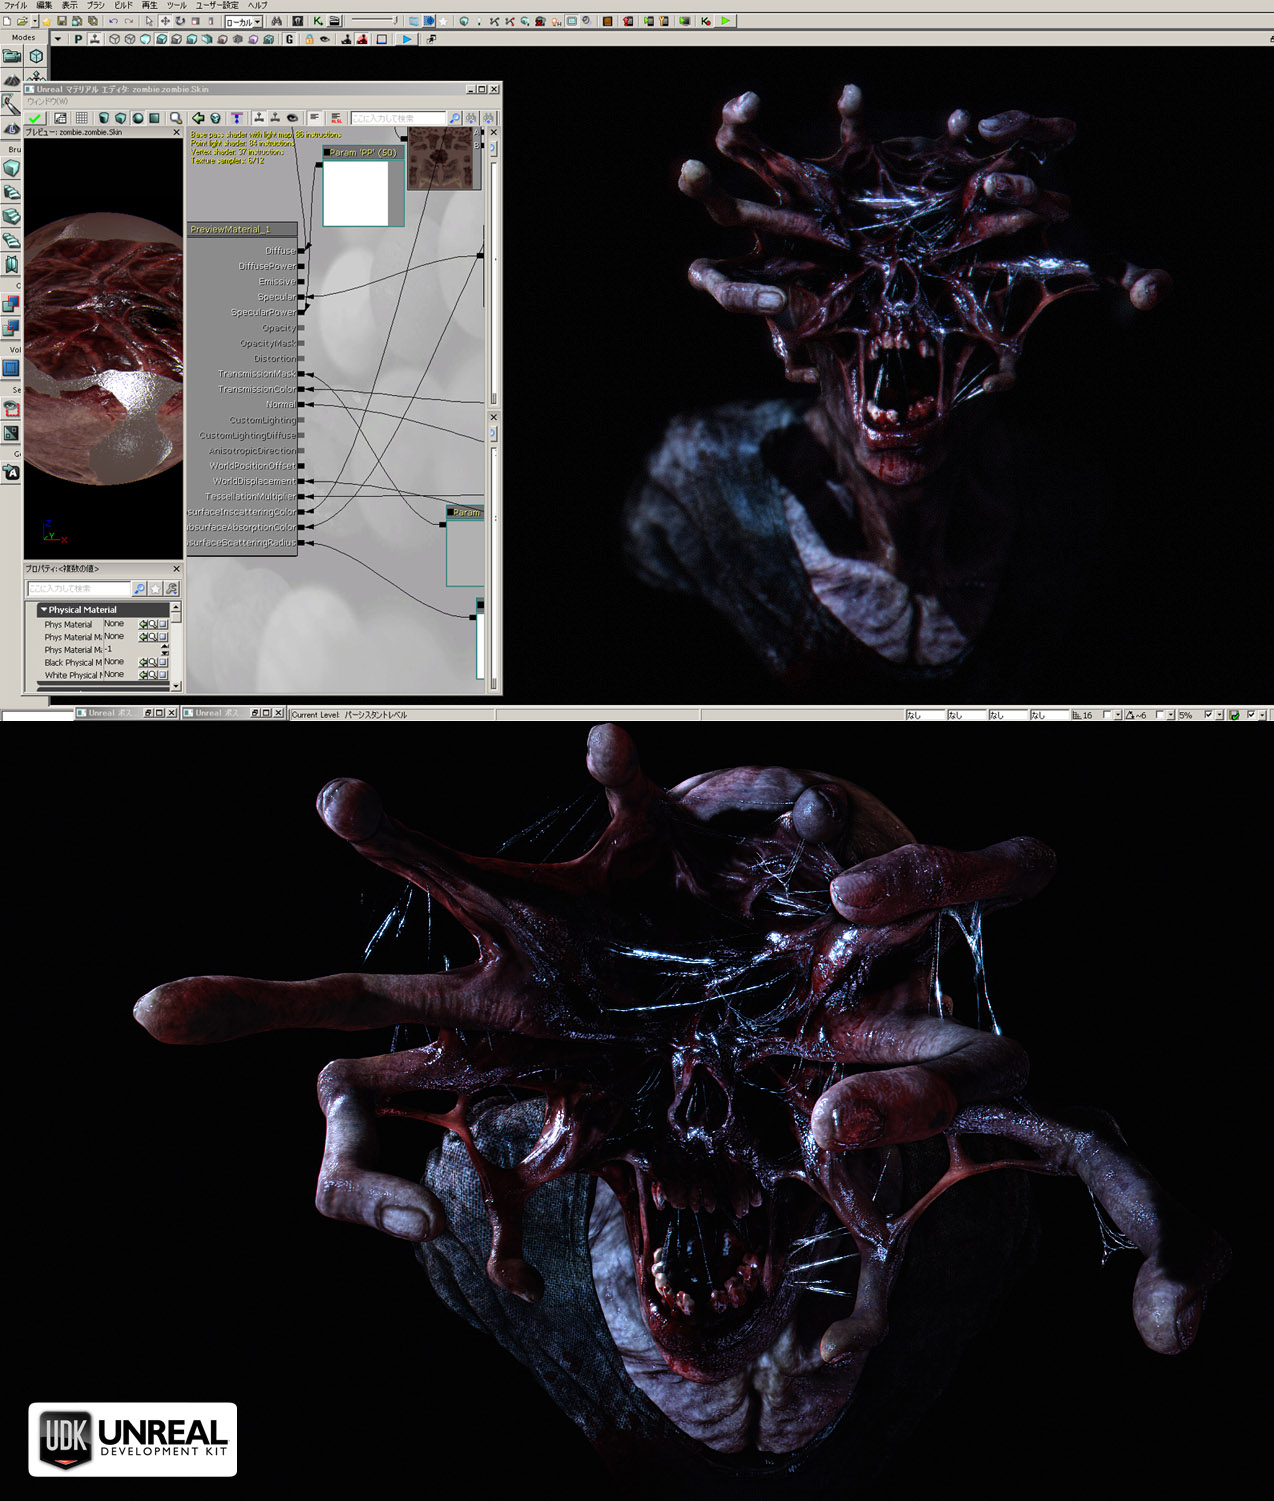
Task: Open the 編集 (Edit) menu
Action: coord(44,5)
